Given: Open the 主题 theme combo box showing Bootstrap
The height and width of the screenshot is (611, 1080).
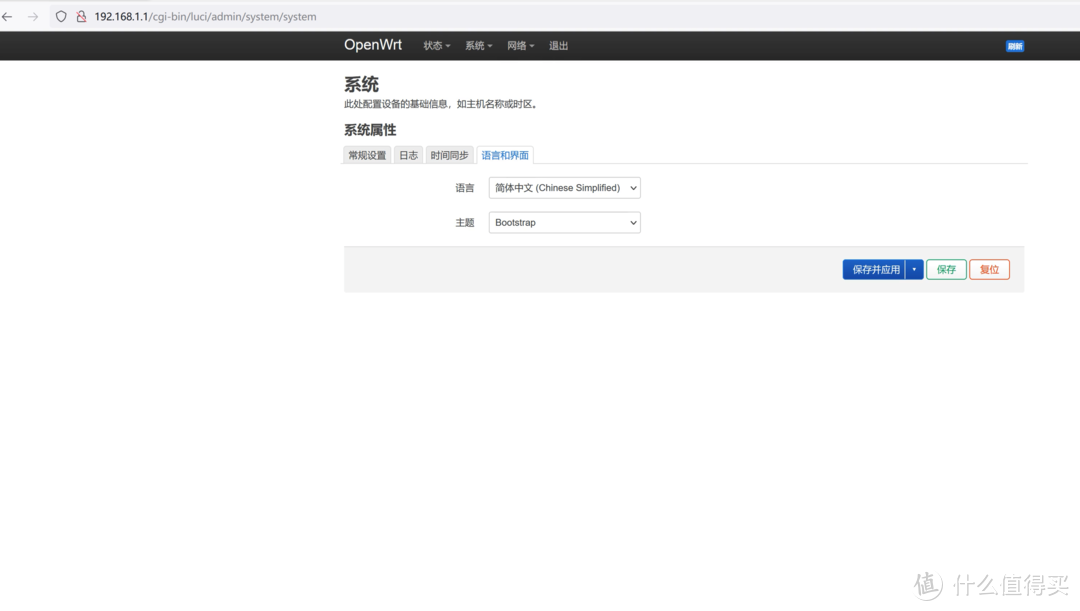Looking at the screenshot, I should pyautogui.click(x=563, y=222).
